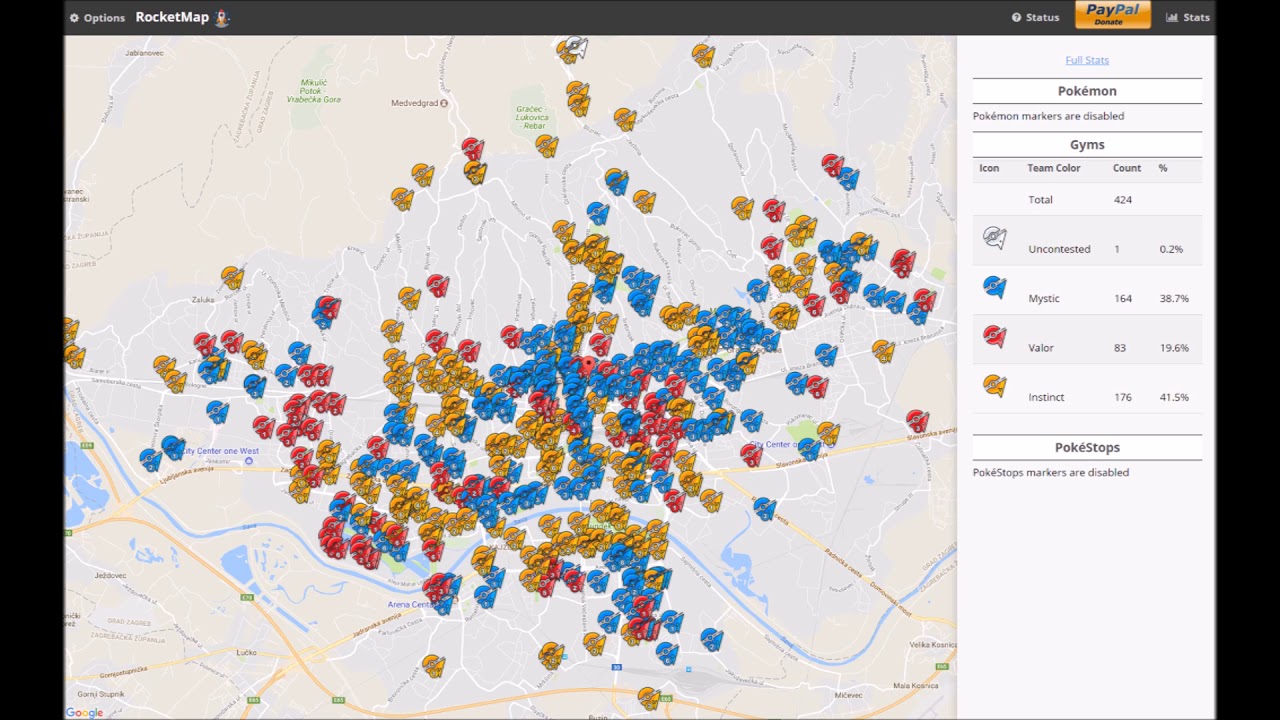The width and height of the screenshot is (1280, 720).
Task: Select the Valor gym marker below Medvedgrad label
Action: pyautogui.click(x=472, y=150)
